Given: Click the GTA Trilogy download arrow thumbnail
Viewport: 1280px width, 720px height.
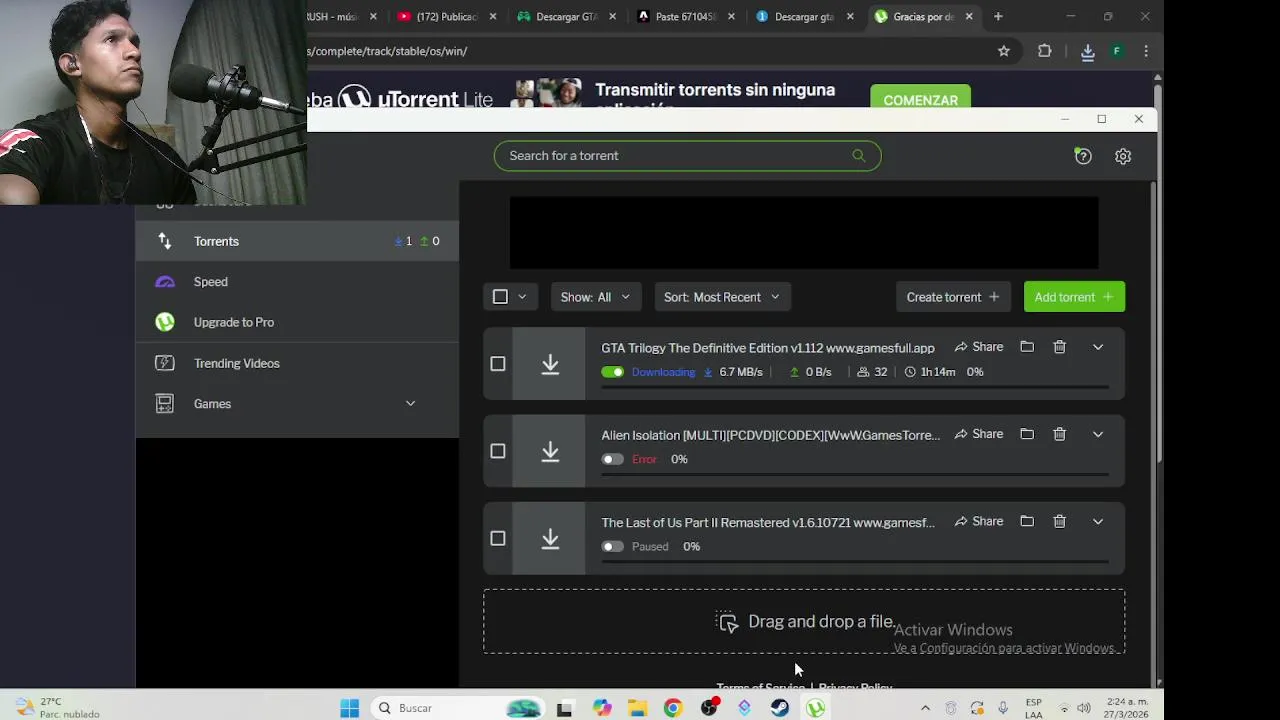Looking at the screenshot, I should click(x=549, y=364).
